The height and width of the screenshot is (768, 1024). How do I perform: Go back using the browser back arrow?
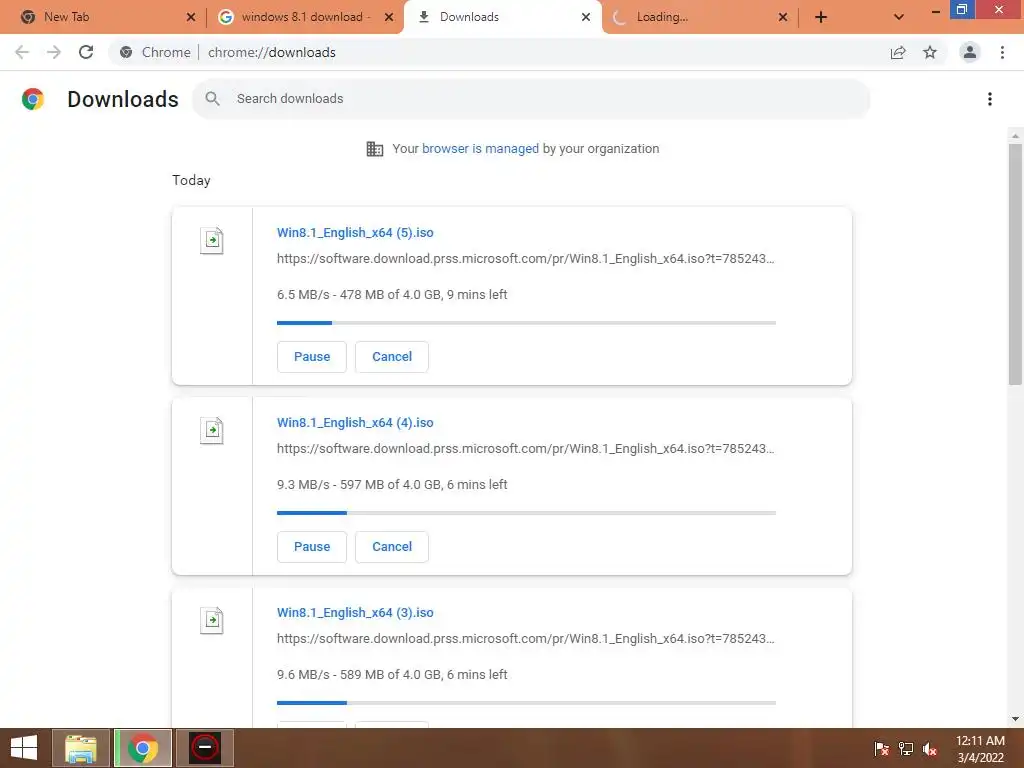[22, 52]
